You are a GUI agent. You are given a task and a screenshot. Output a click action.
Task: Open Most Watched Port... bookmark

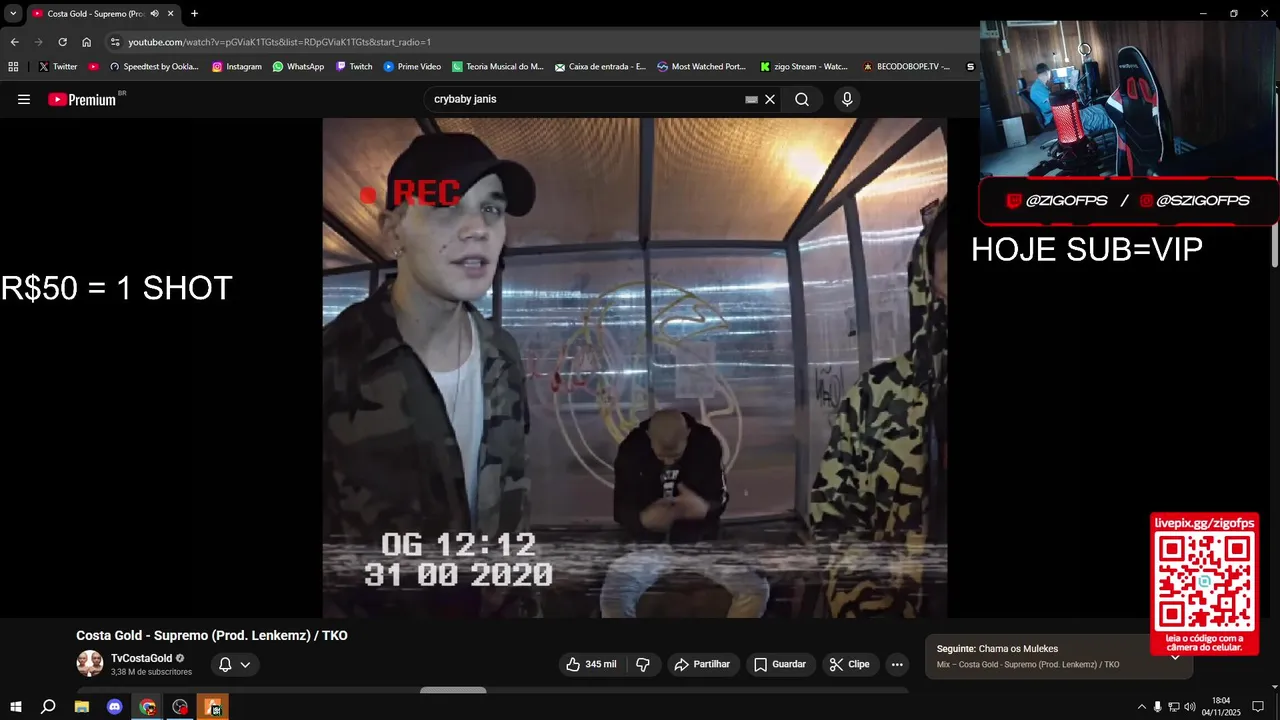702,66
